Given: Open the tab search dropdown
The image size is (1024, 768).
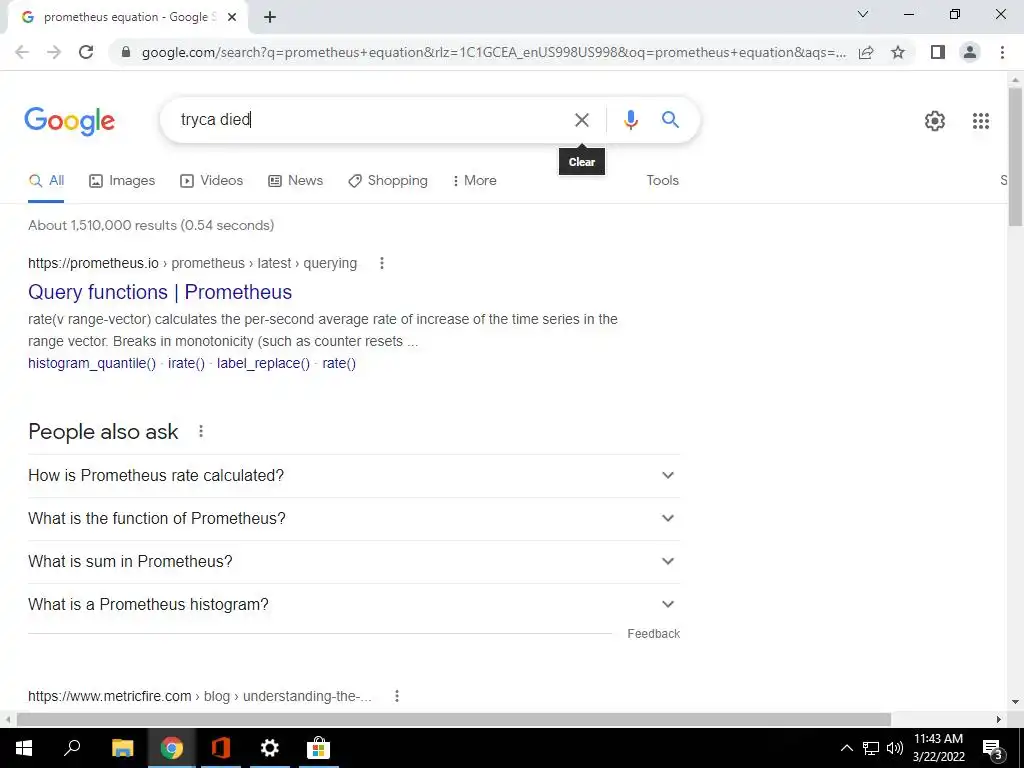Looking at the screenshot, I should tap(863, 14).
